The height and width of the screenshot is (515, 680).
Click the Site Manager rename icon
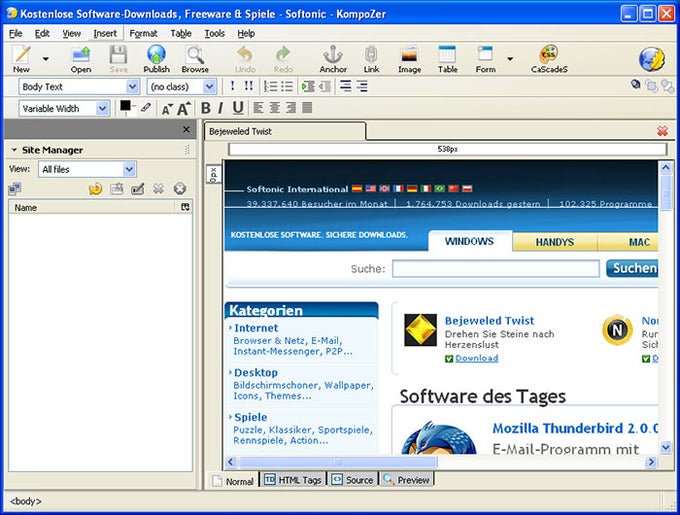(137, 189)
